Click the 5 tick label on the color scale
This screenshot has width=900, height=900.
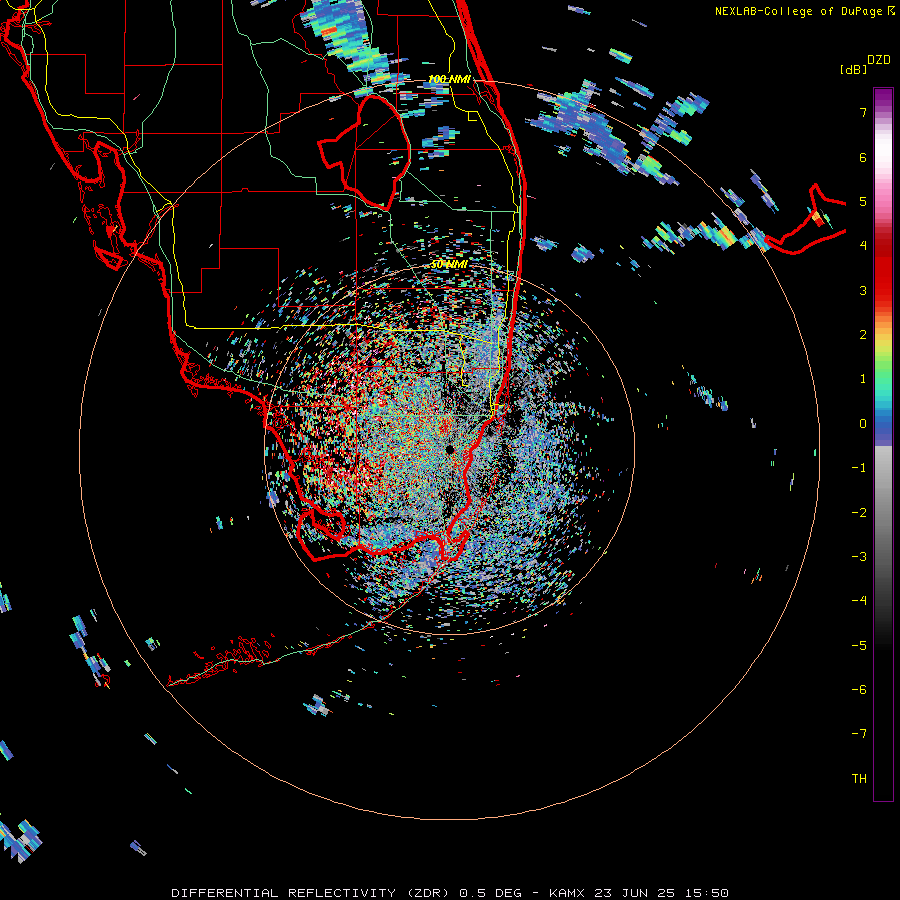click(x=863, y=201)
